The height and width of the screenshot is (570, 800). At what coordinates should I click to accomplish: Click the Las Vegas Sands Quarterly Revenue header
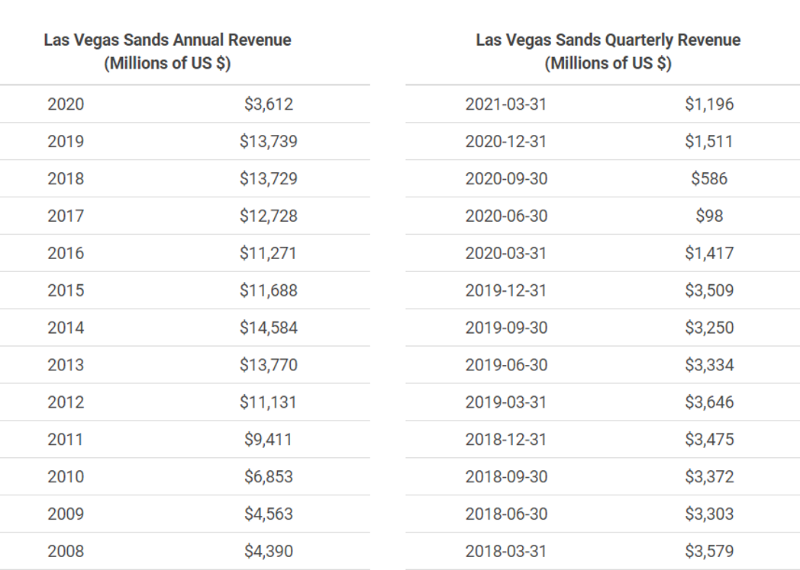pos(608,51)
